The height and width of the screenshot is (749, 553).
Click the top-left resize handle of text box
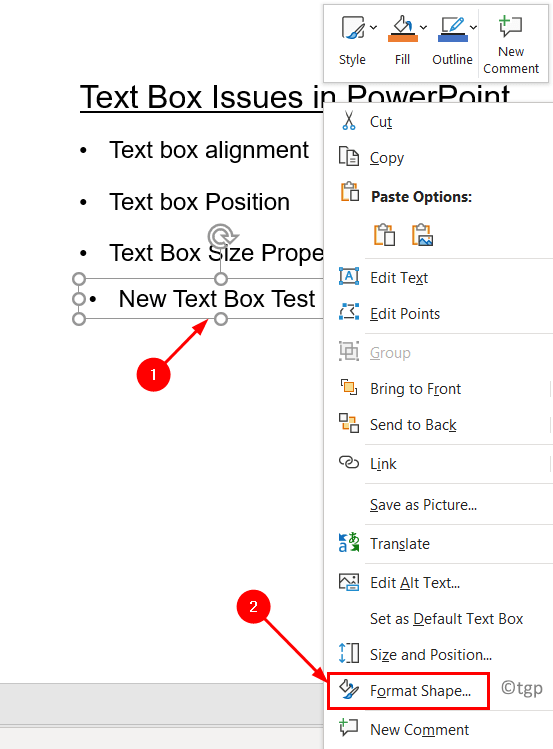click(79, 278)
